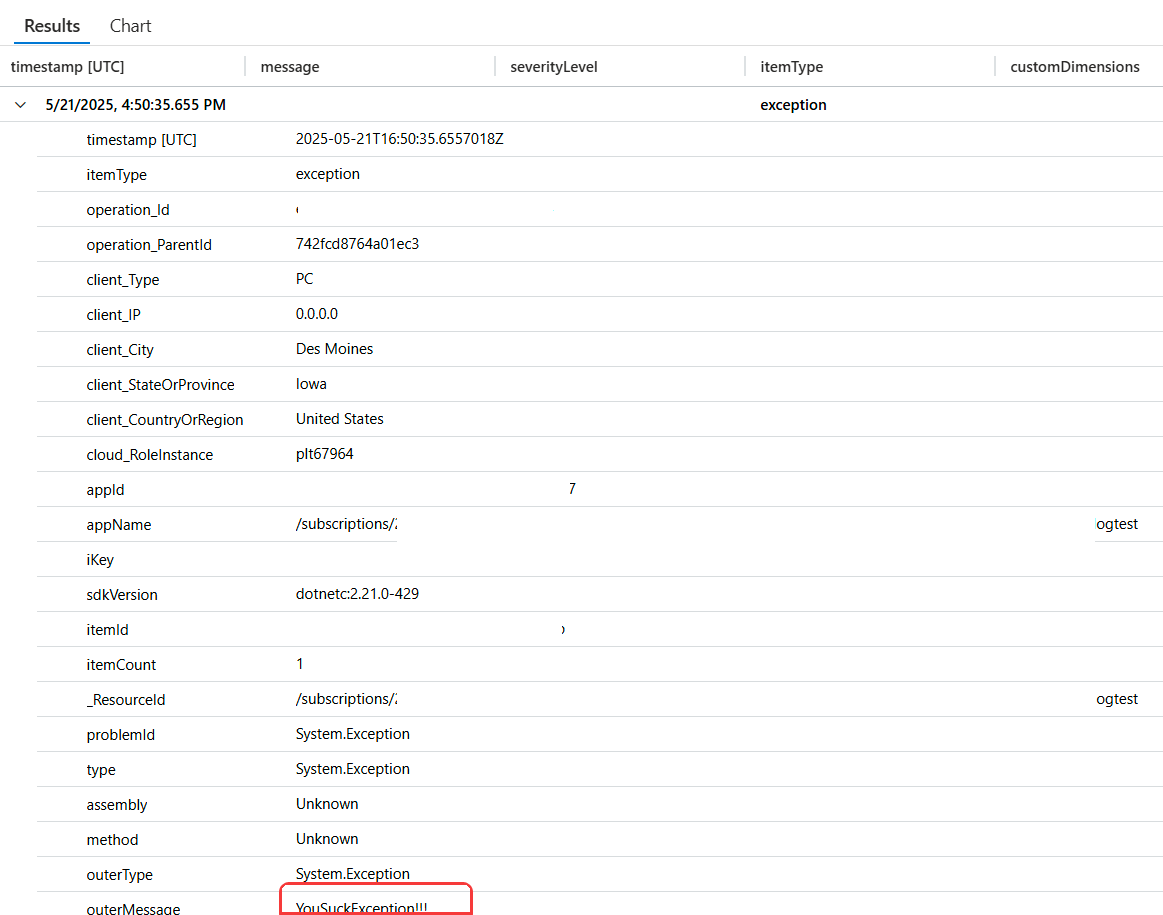This screenshot has width=1163, height=915.
Task: Click the severityLevel column header
Action: click(x=554, y=67)
